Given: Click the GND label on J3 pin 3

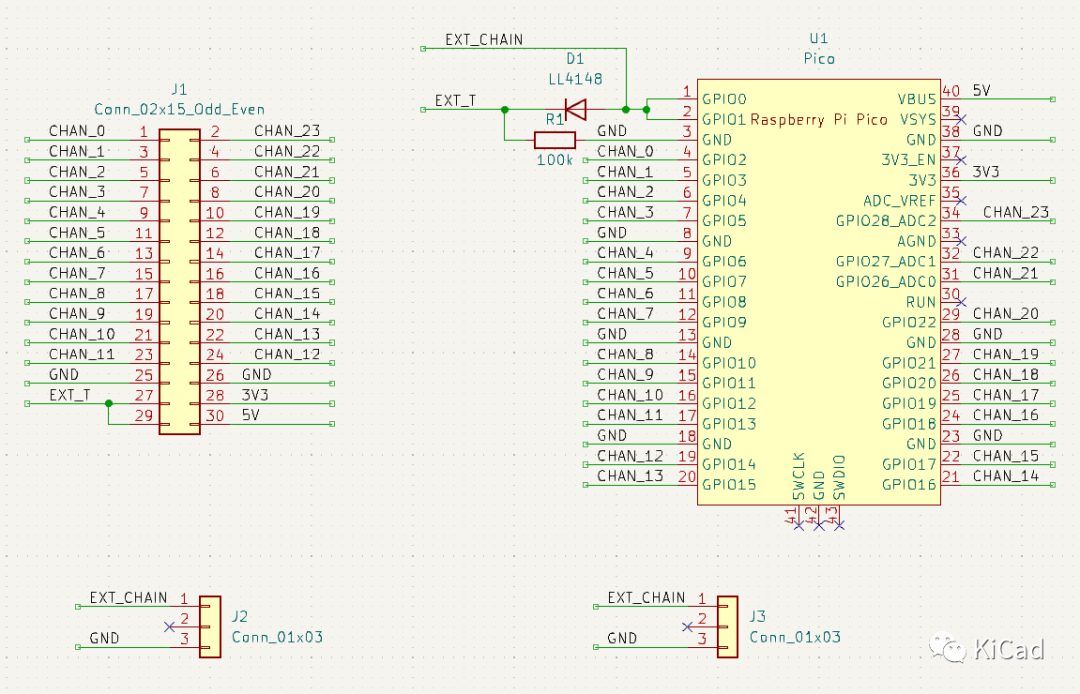Looking at the screenshot, I should click(x=622, y=638).
